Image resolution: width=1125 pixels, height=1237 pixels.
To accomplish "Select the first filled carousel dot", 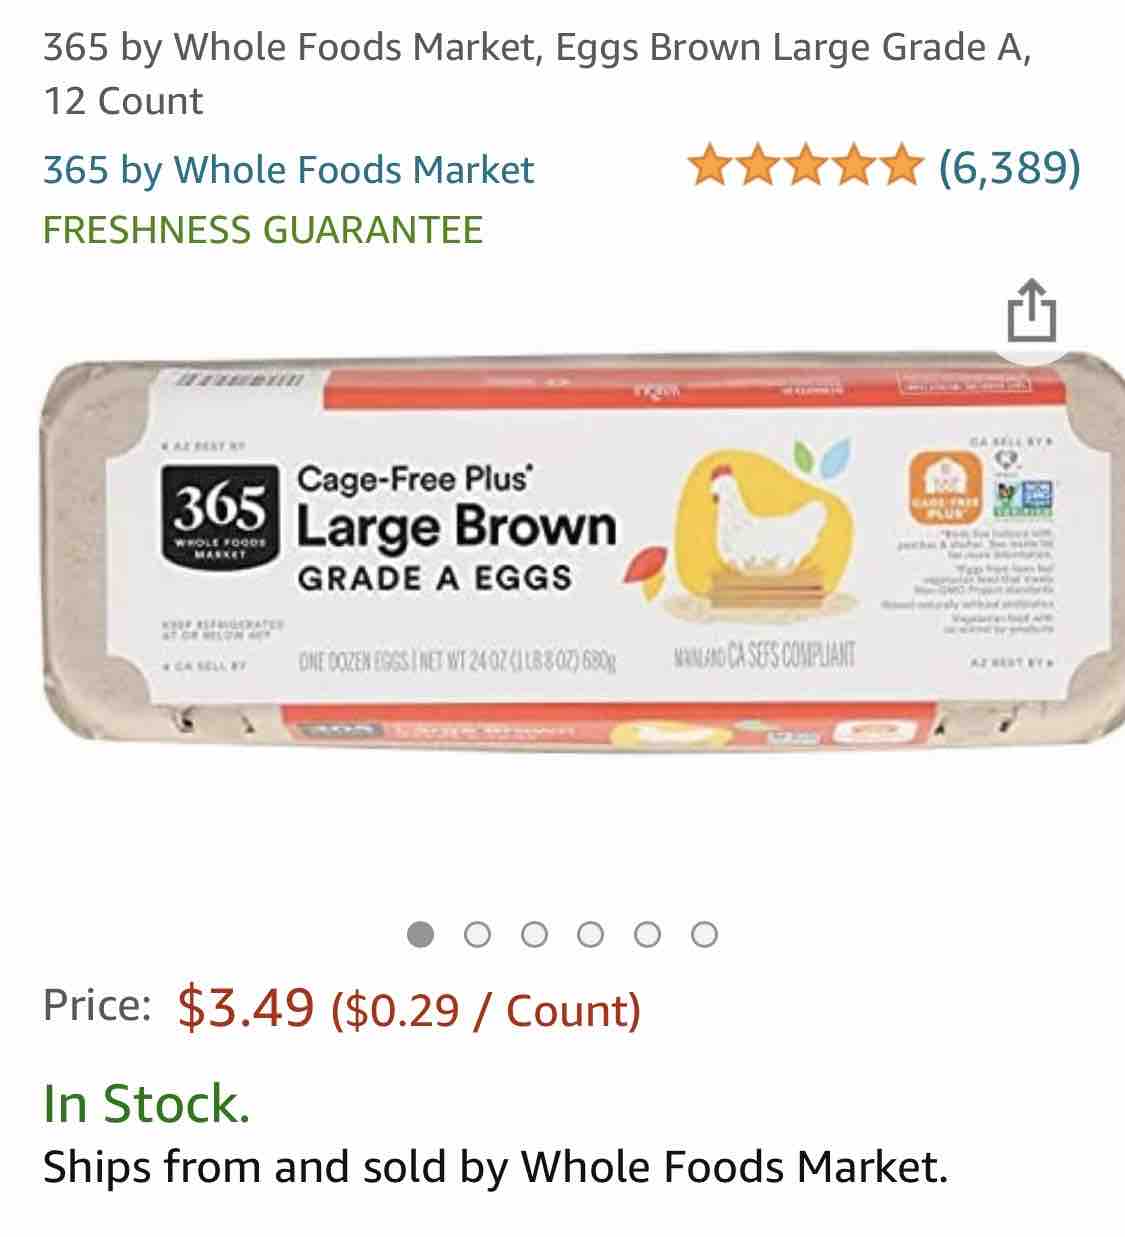I will [x=422, y=935].
